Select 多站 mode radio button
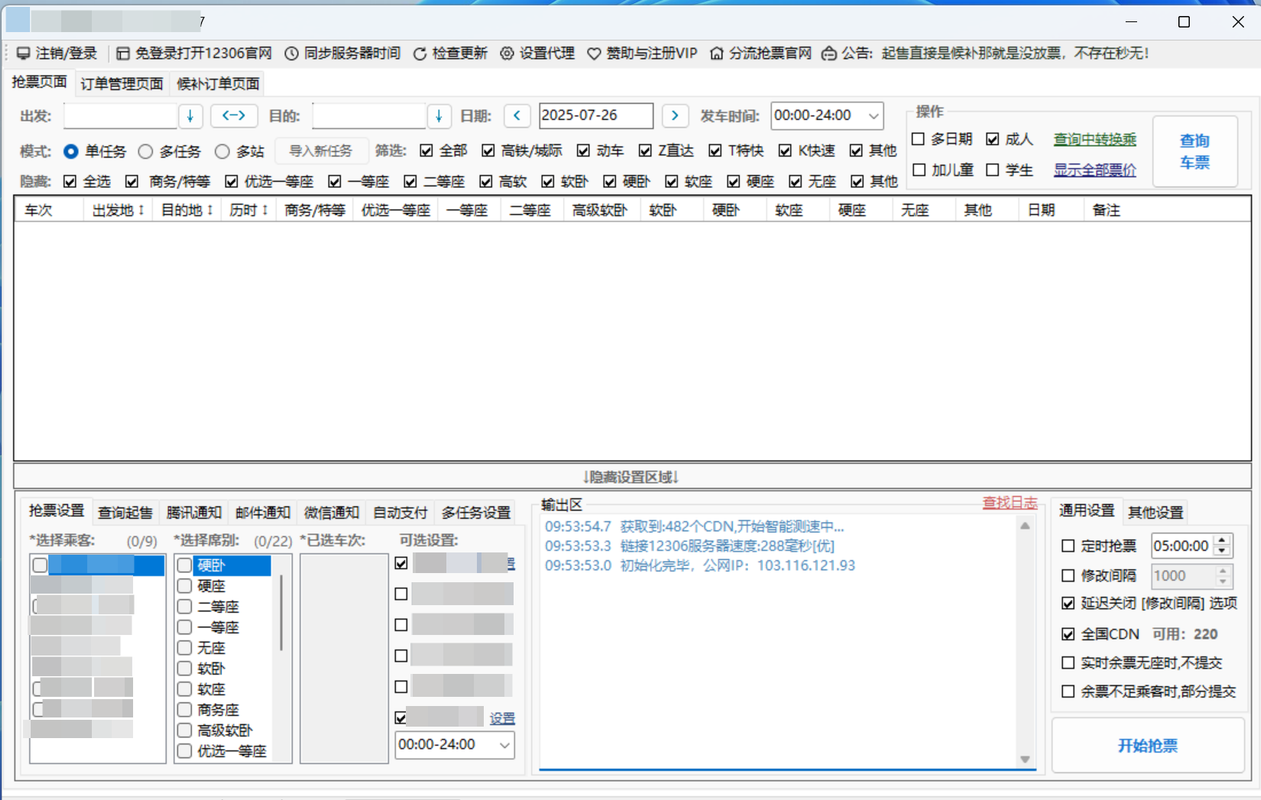This screenshot has height=800, width=1261. pos(223,151)
